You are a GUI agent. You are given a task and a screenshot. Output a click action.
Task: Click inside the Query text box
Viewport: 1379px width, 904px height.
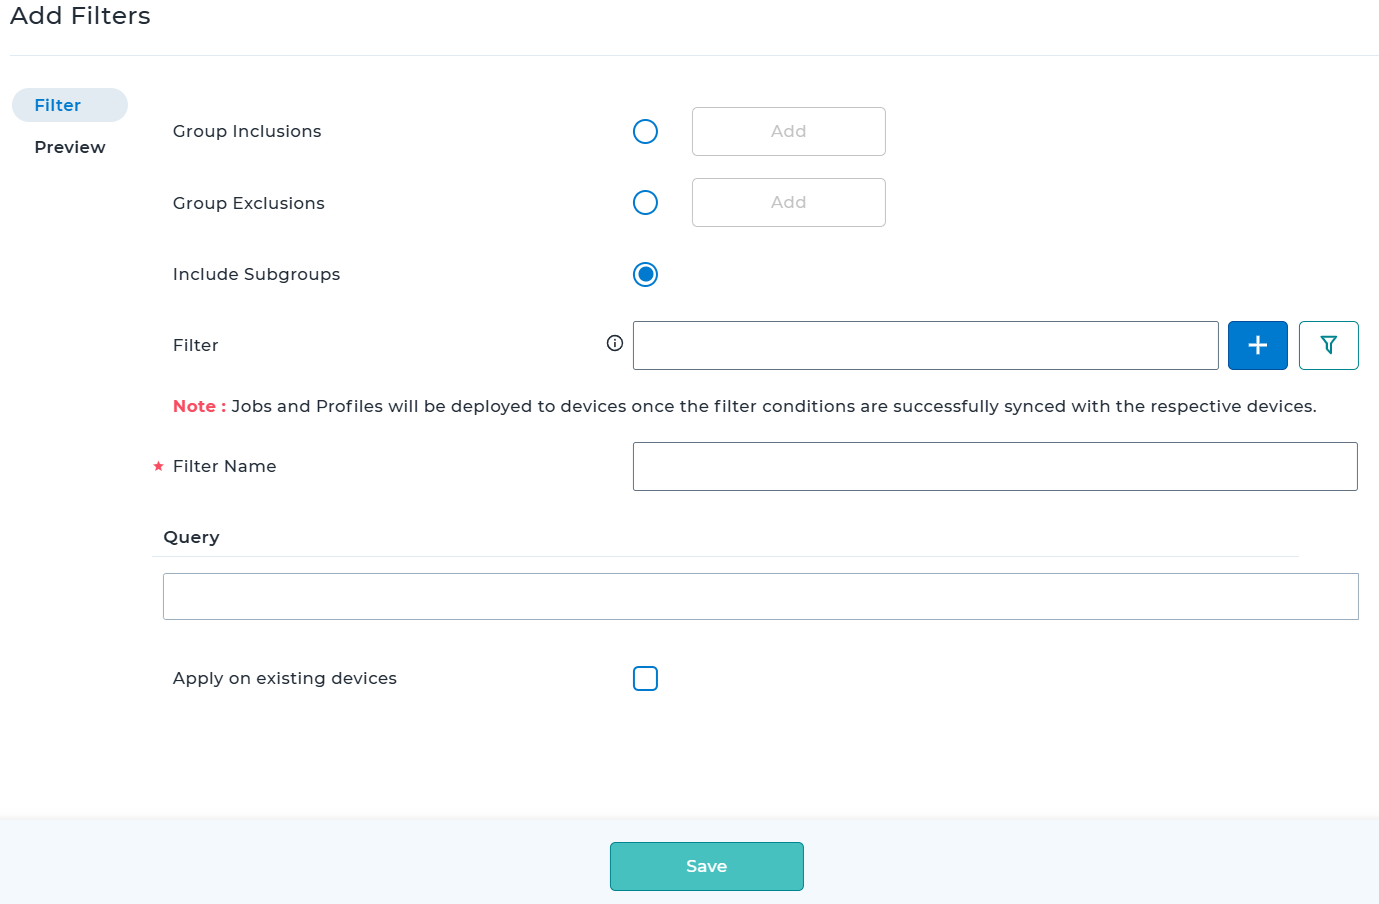pos(760,596)
